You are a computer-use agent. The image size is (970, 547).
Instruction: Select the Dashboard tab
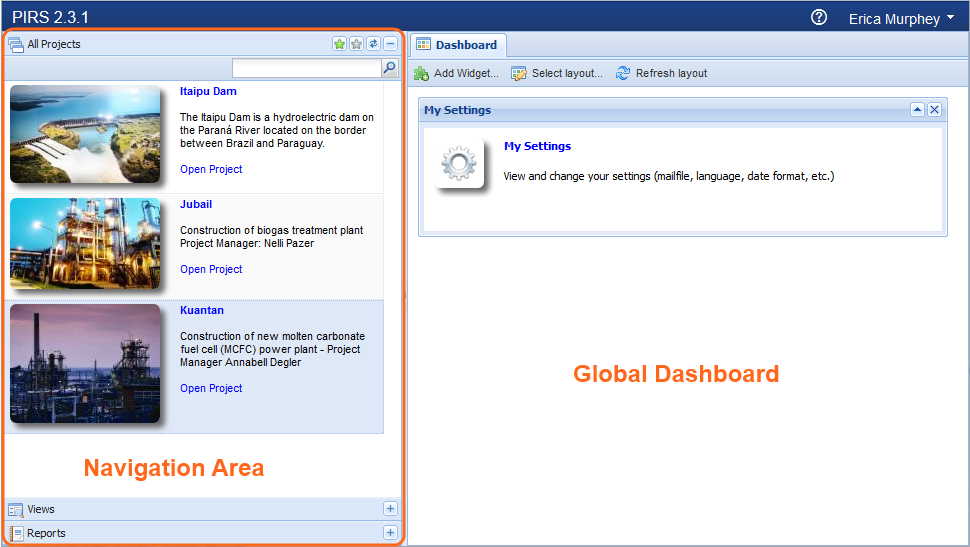pos(458,45)
